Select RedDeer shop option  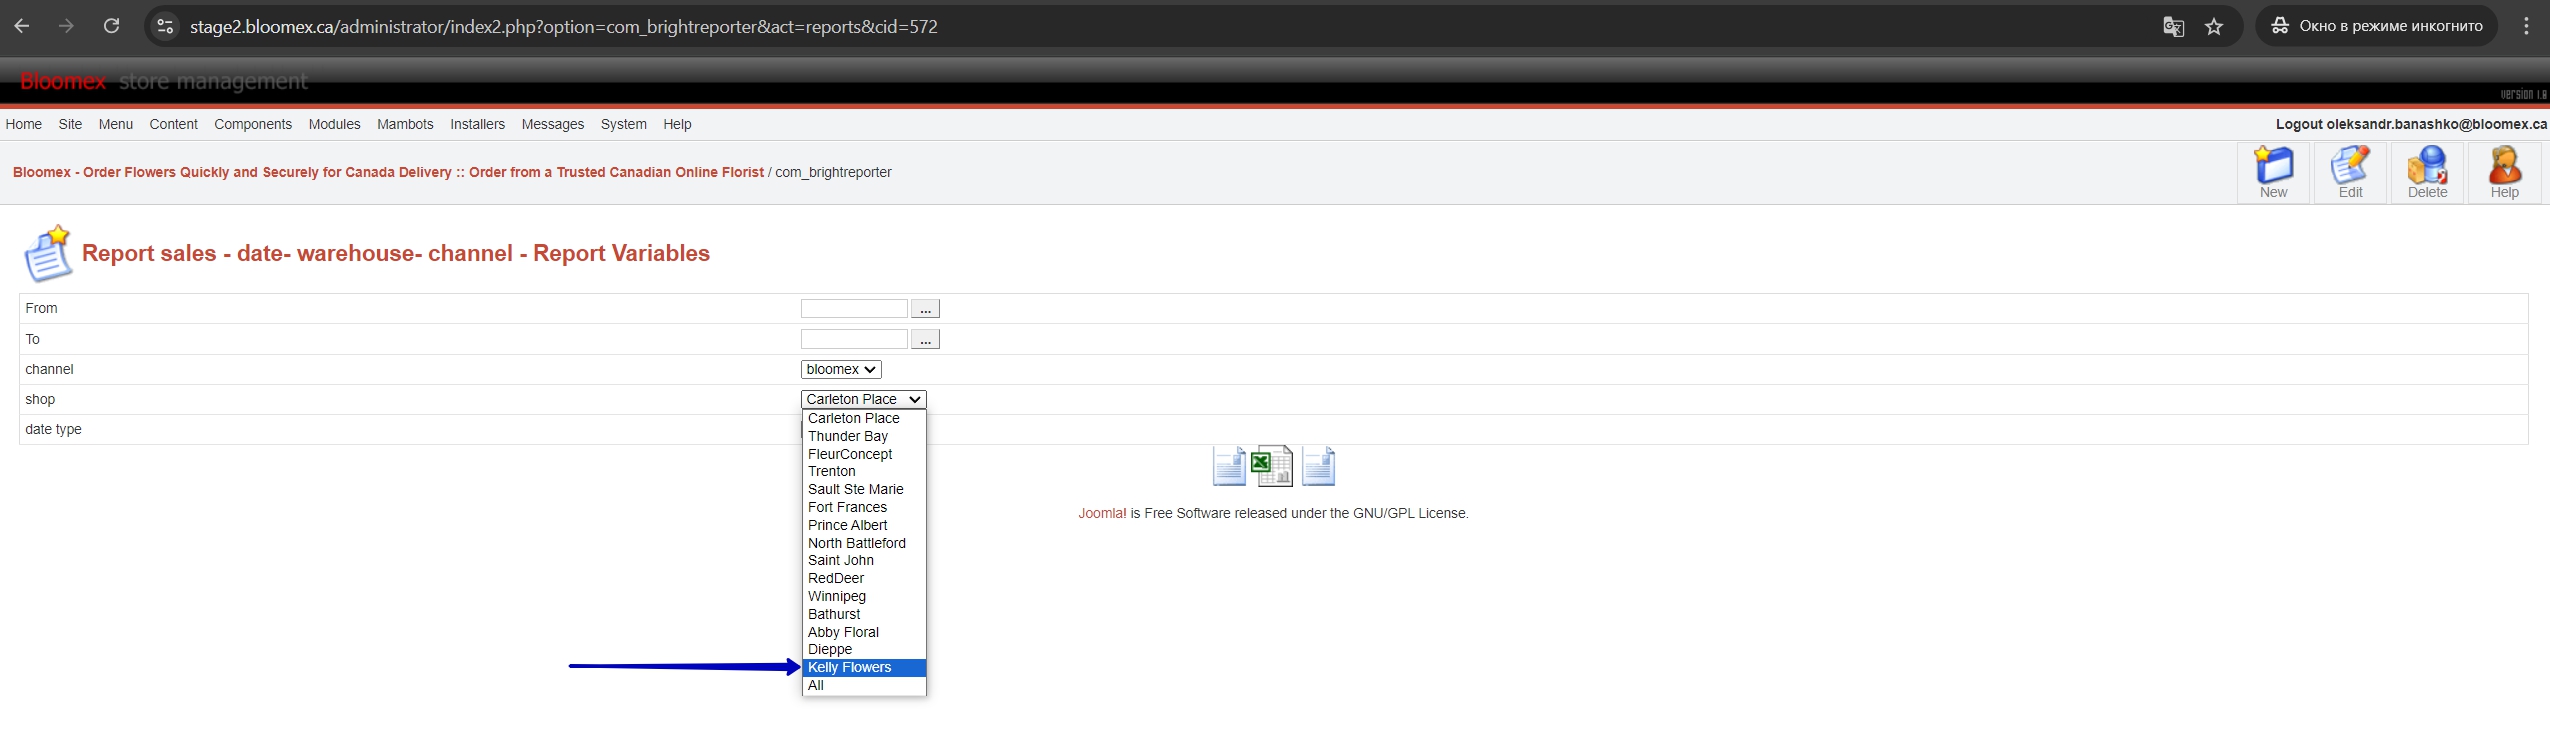[x=864, y=578]
